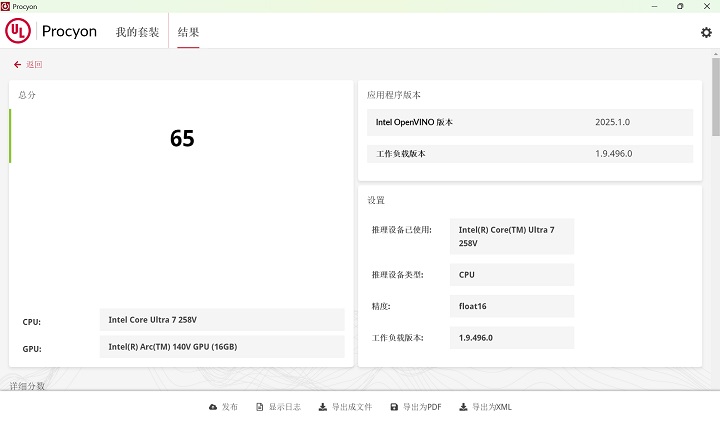The image size is (720, 422).
Task: Click the 导出为PDF save icon
Action: pyautogui.click(x=394, y=407)
